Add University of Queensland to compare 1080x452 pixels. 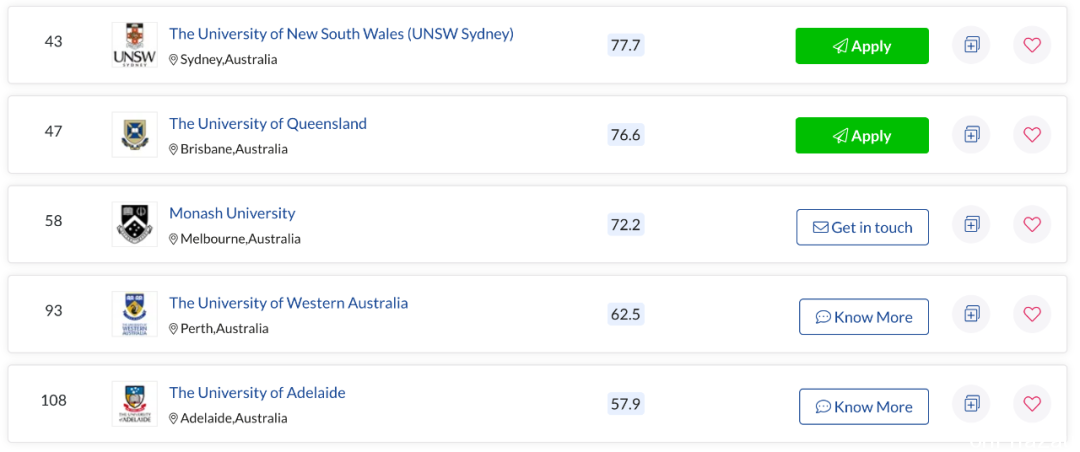[x=971, y=135]
